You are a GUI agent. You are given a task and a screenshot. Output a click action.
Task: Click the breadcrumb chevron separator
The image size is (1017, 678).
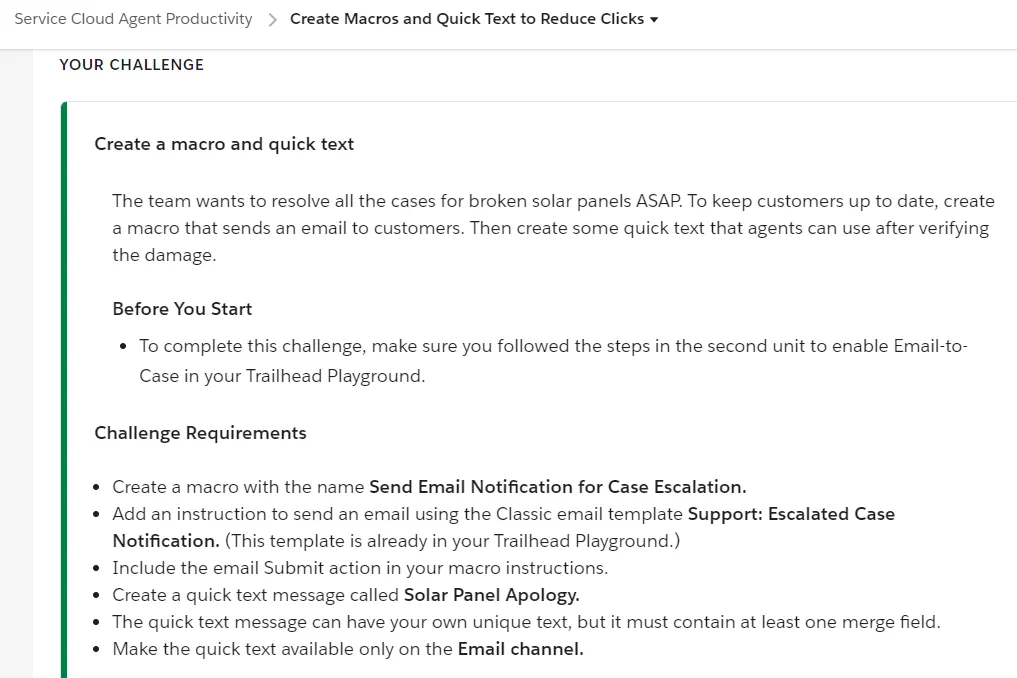(269, 18)
